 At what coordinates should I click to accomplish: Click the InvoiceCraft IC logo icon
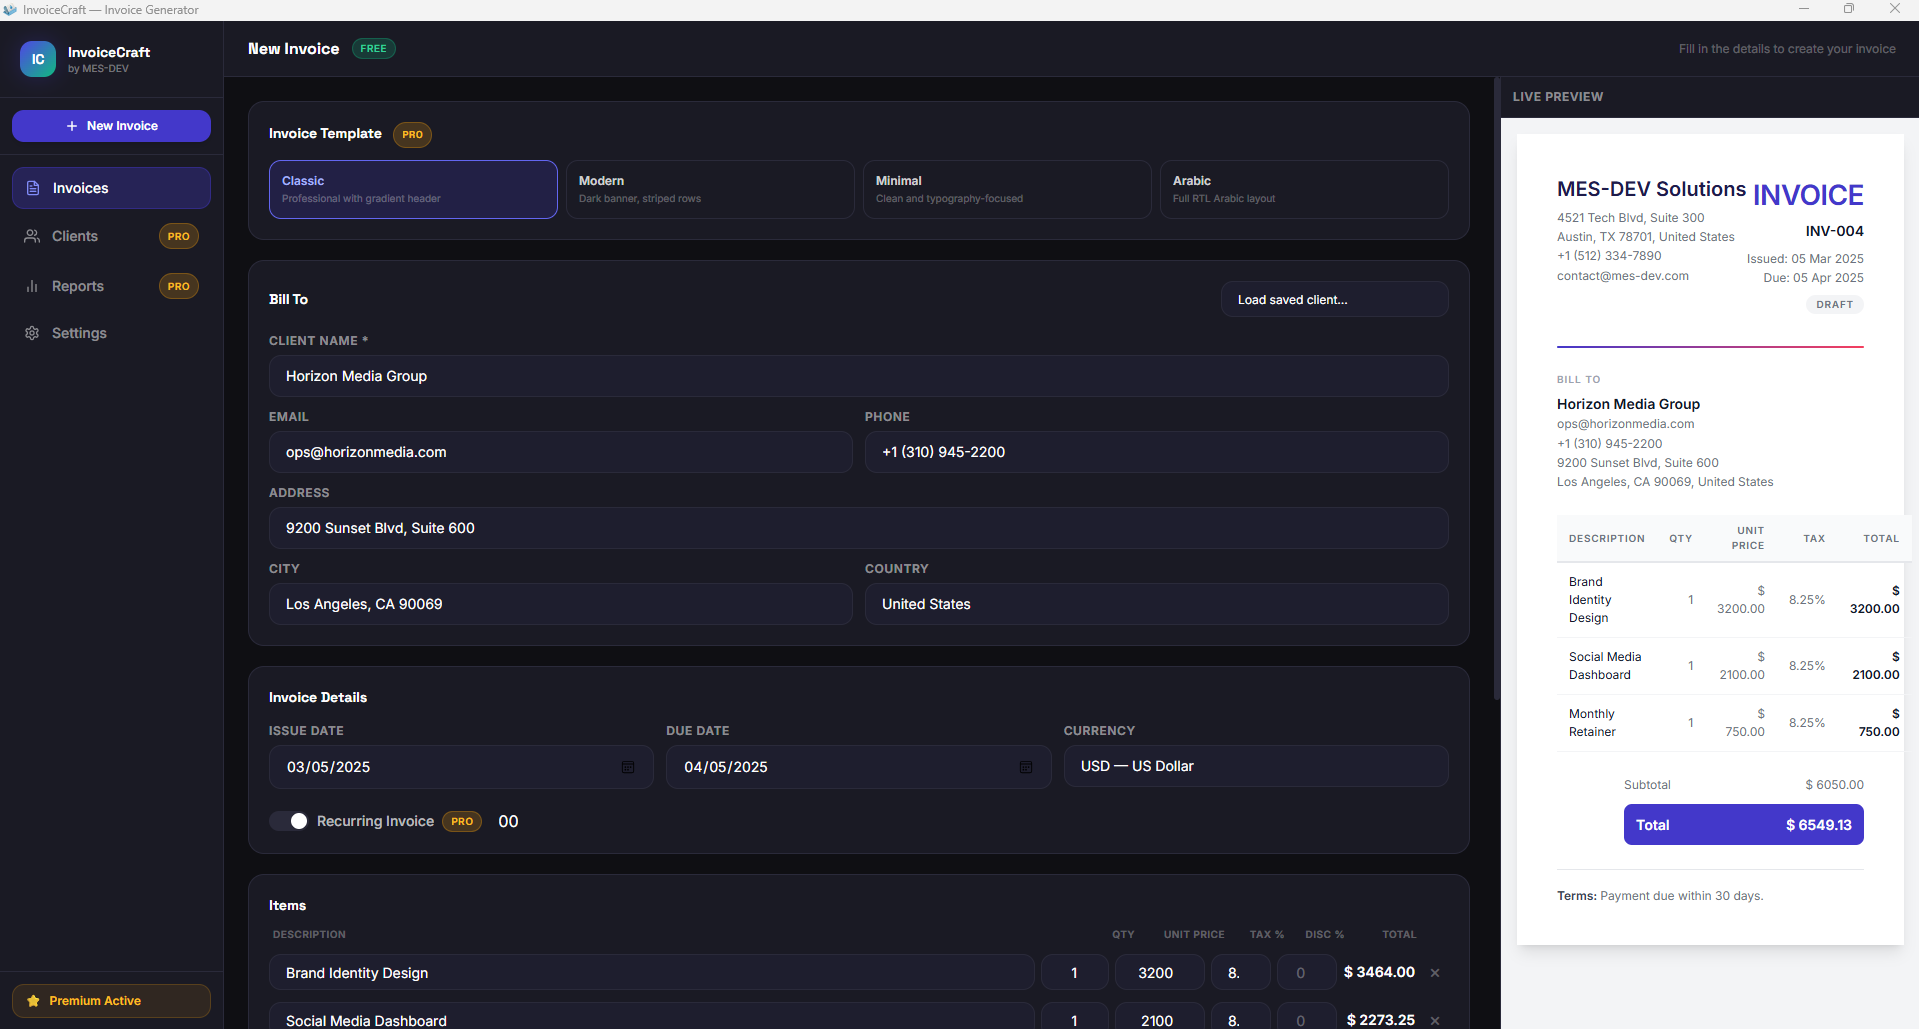coord(38,59)
